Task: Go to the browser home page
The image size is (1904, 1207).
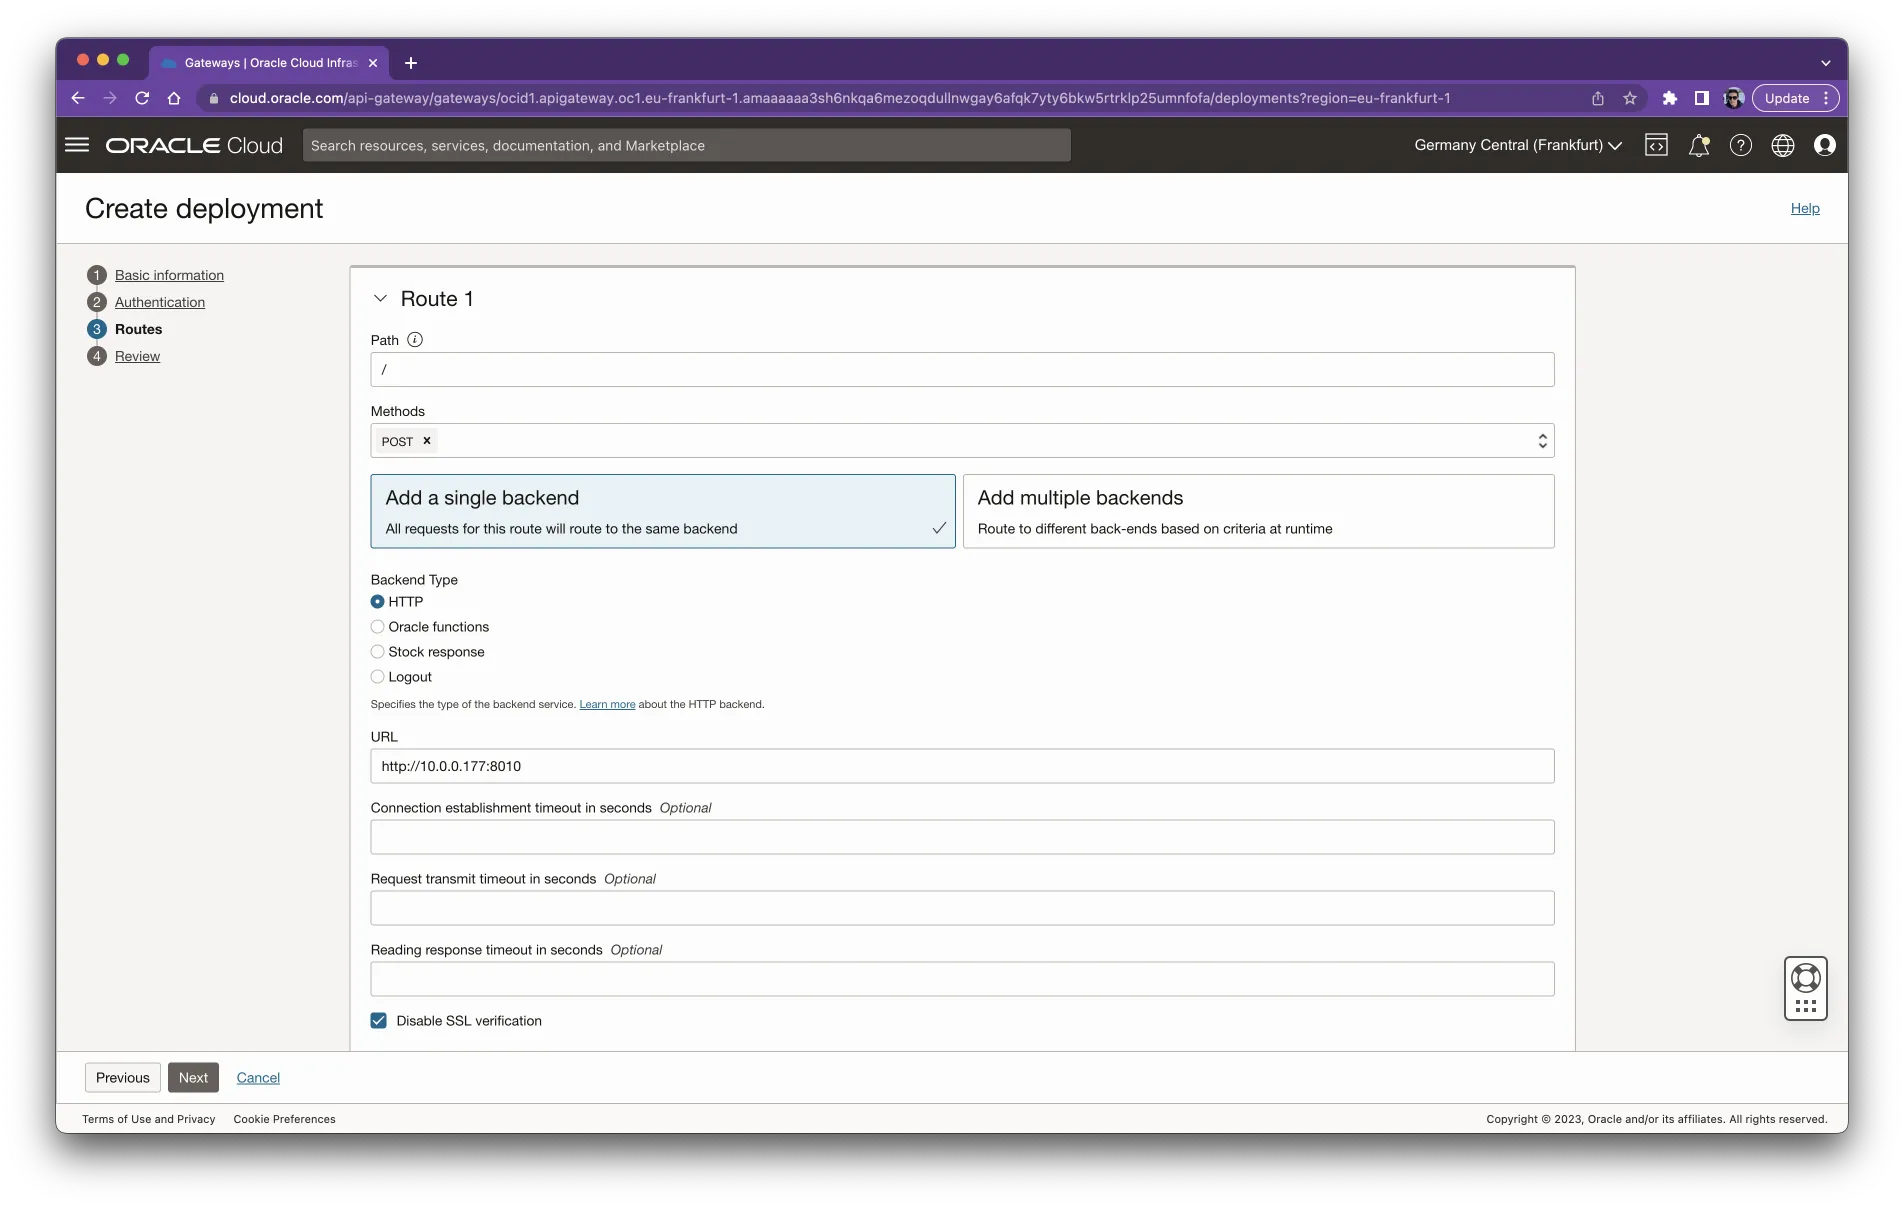Action: pyautogui.click(x=174, y=98)
